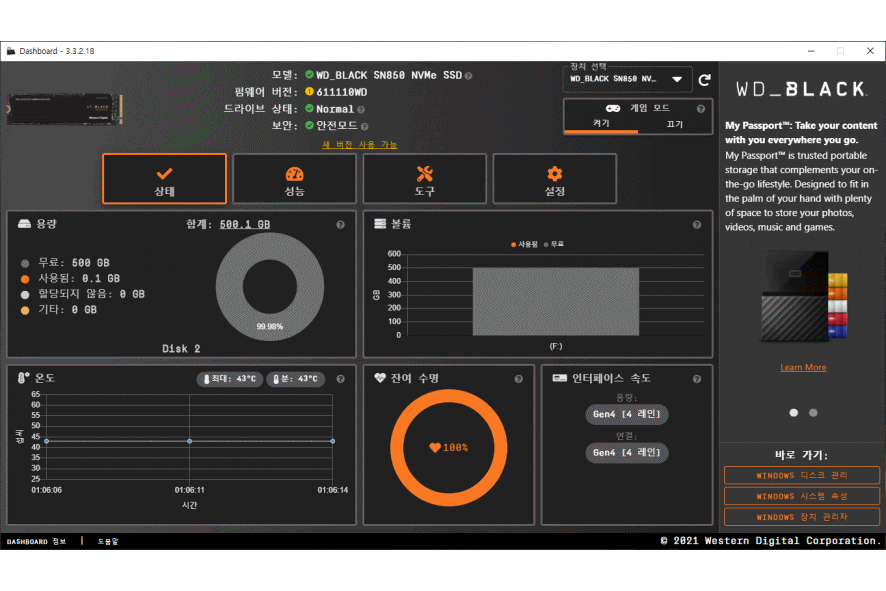Click the 100% remaining life ring
Viewport: 886px width, 591px height.
(x=449, y=447)
